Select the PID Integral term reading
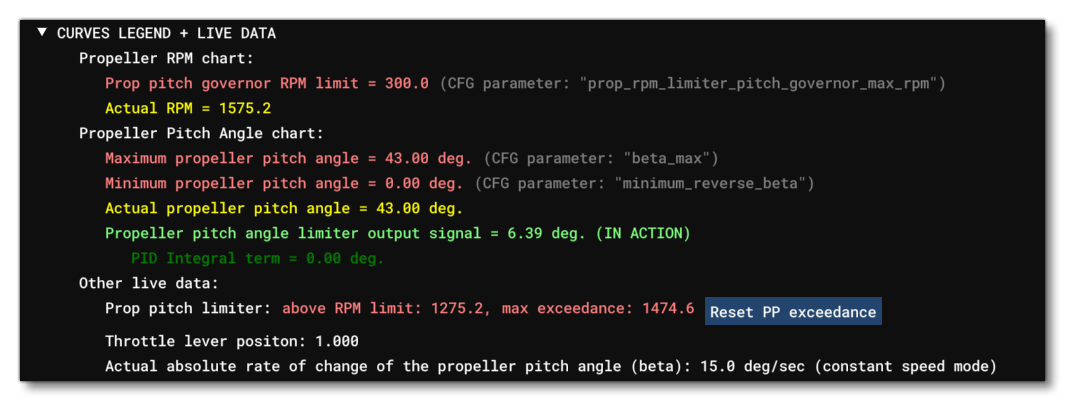The width and height of the screenshot is (1065, 401). click(257, 258)
